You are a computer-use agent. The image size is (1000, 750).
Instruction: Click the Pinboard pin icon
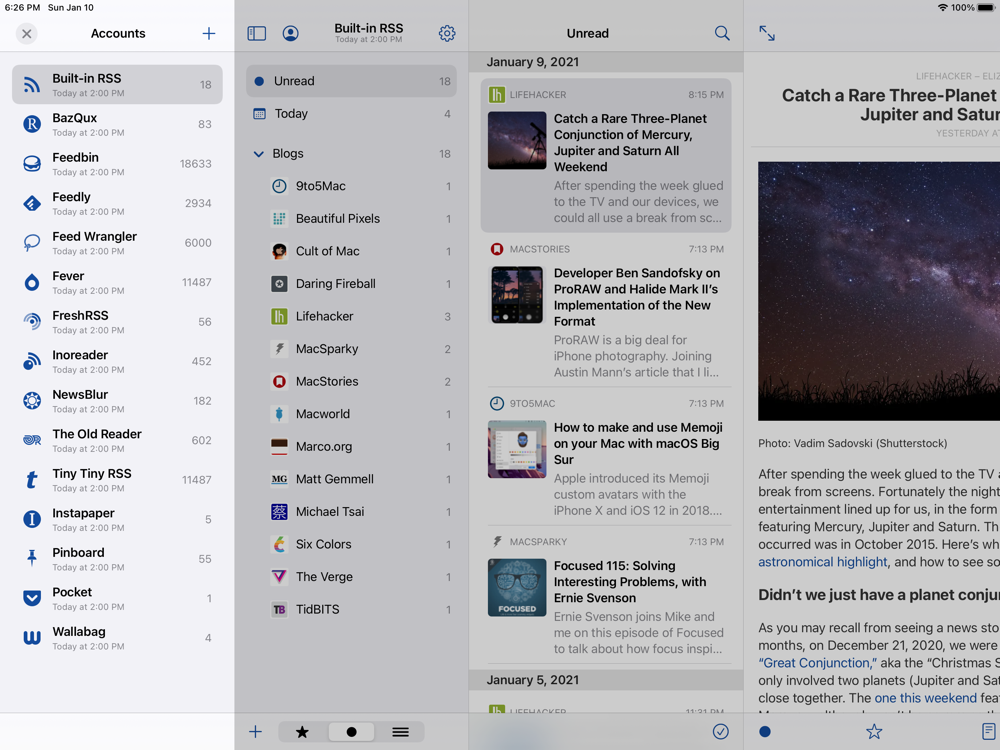click(32, 559)
